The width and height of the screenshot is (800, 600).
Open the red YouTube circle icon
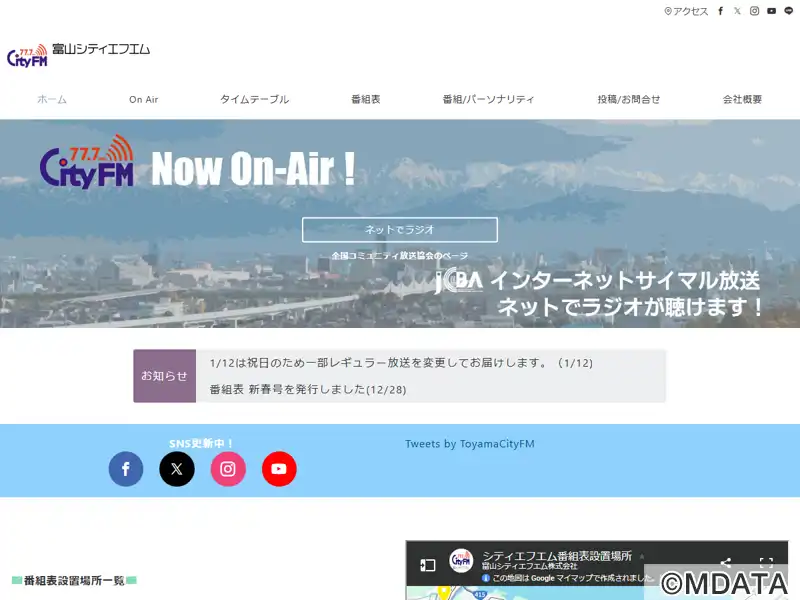pyautogui.click(x=279, y=469)
